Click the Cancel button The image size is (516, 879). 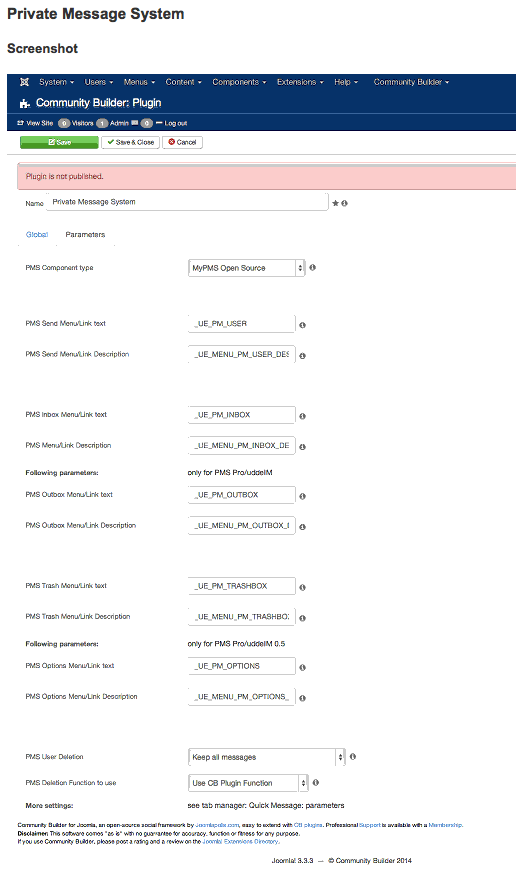pyautogui.click(x=182, y=142)
